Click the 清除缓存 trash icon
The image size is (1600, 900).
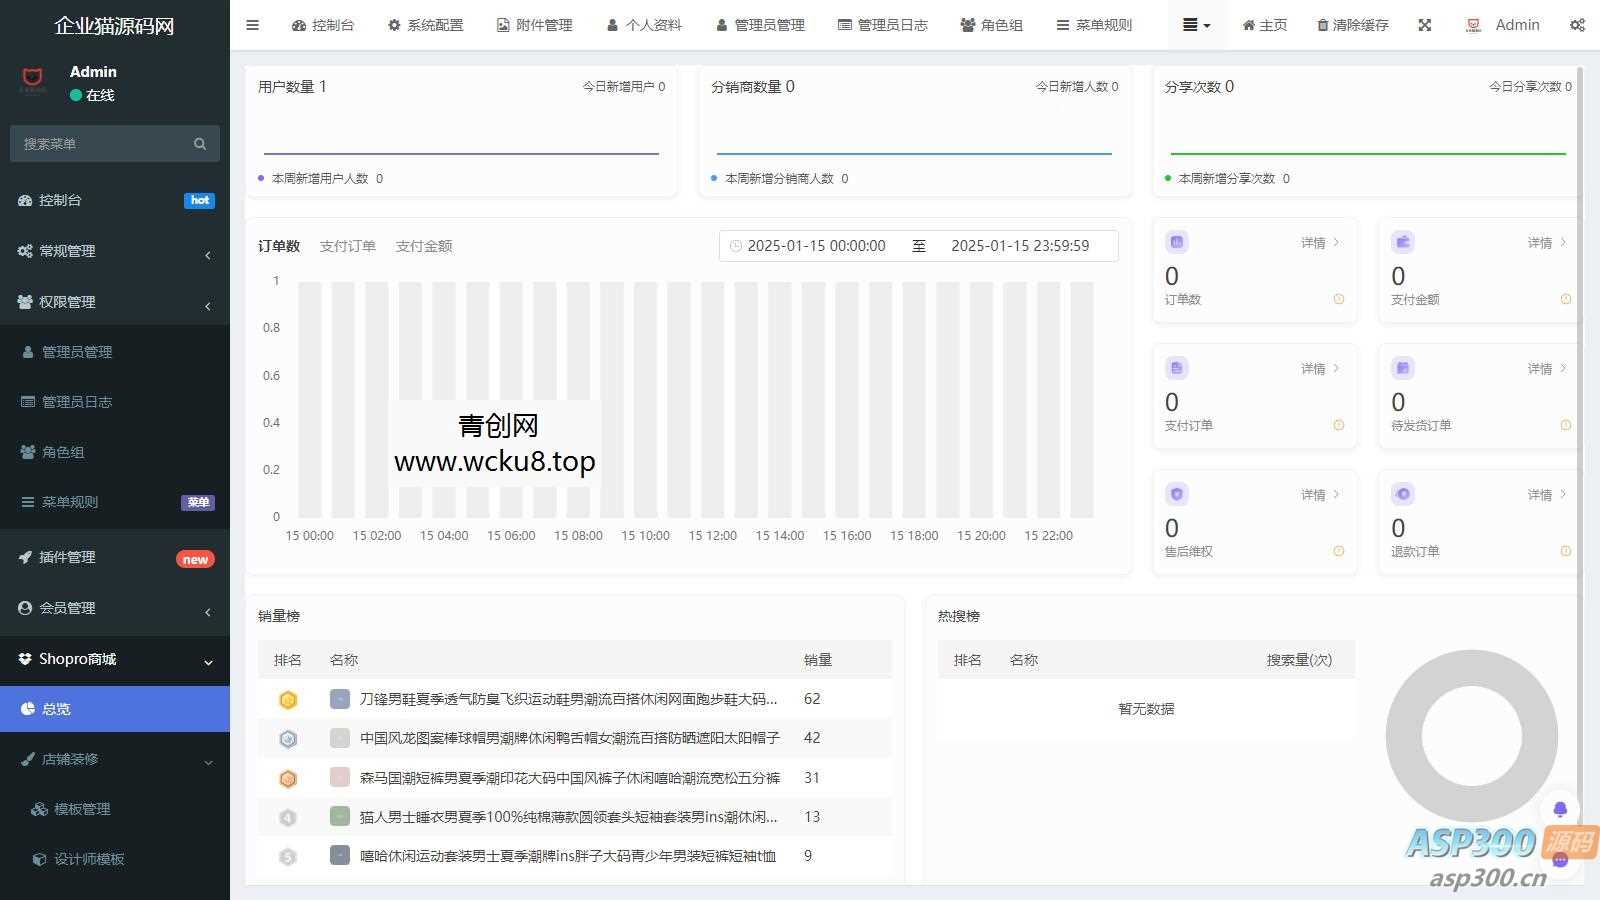[x=1351, y=25]
